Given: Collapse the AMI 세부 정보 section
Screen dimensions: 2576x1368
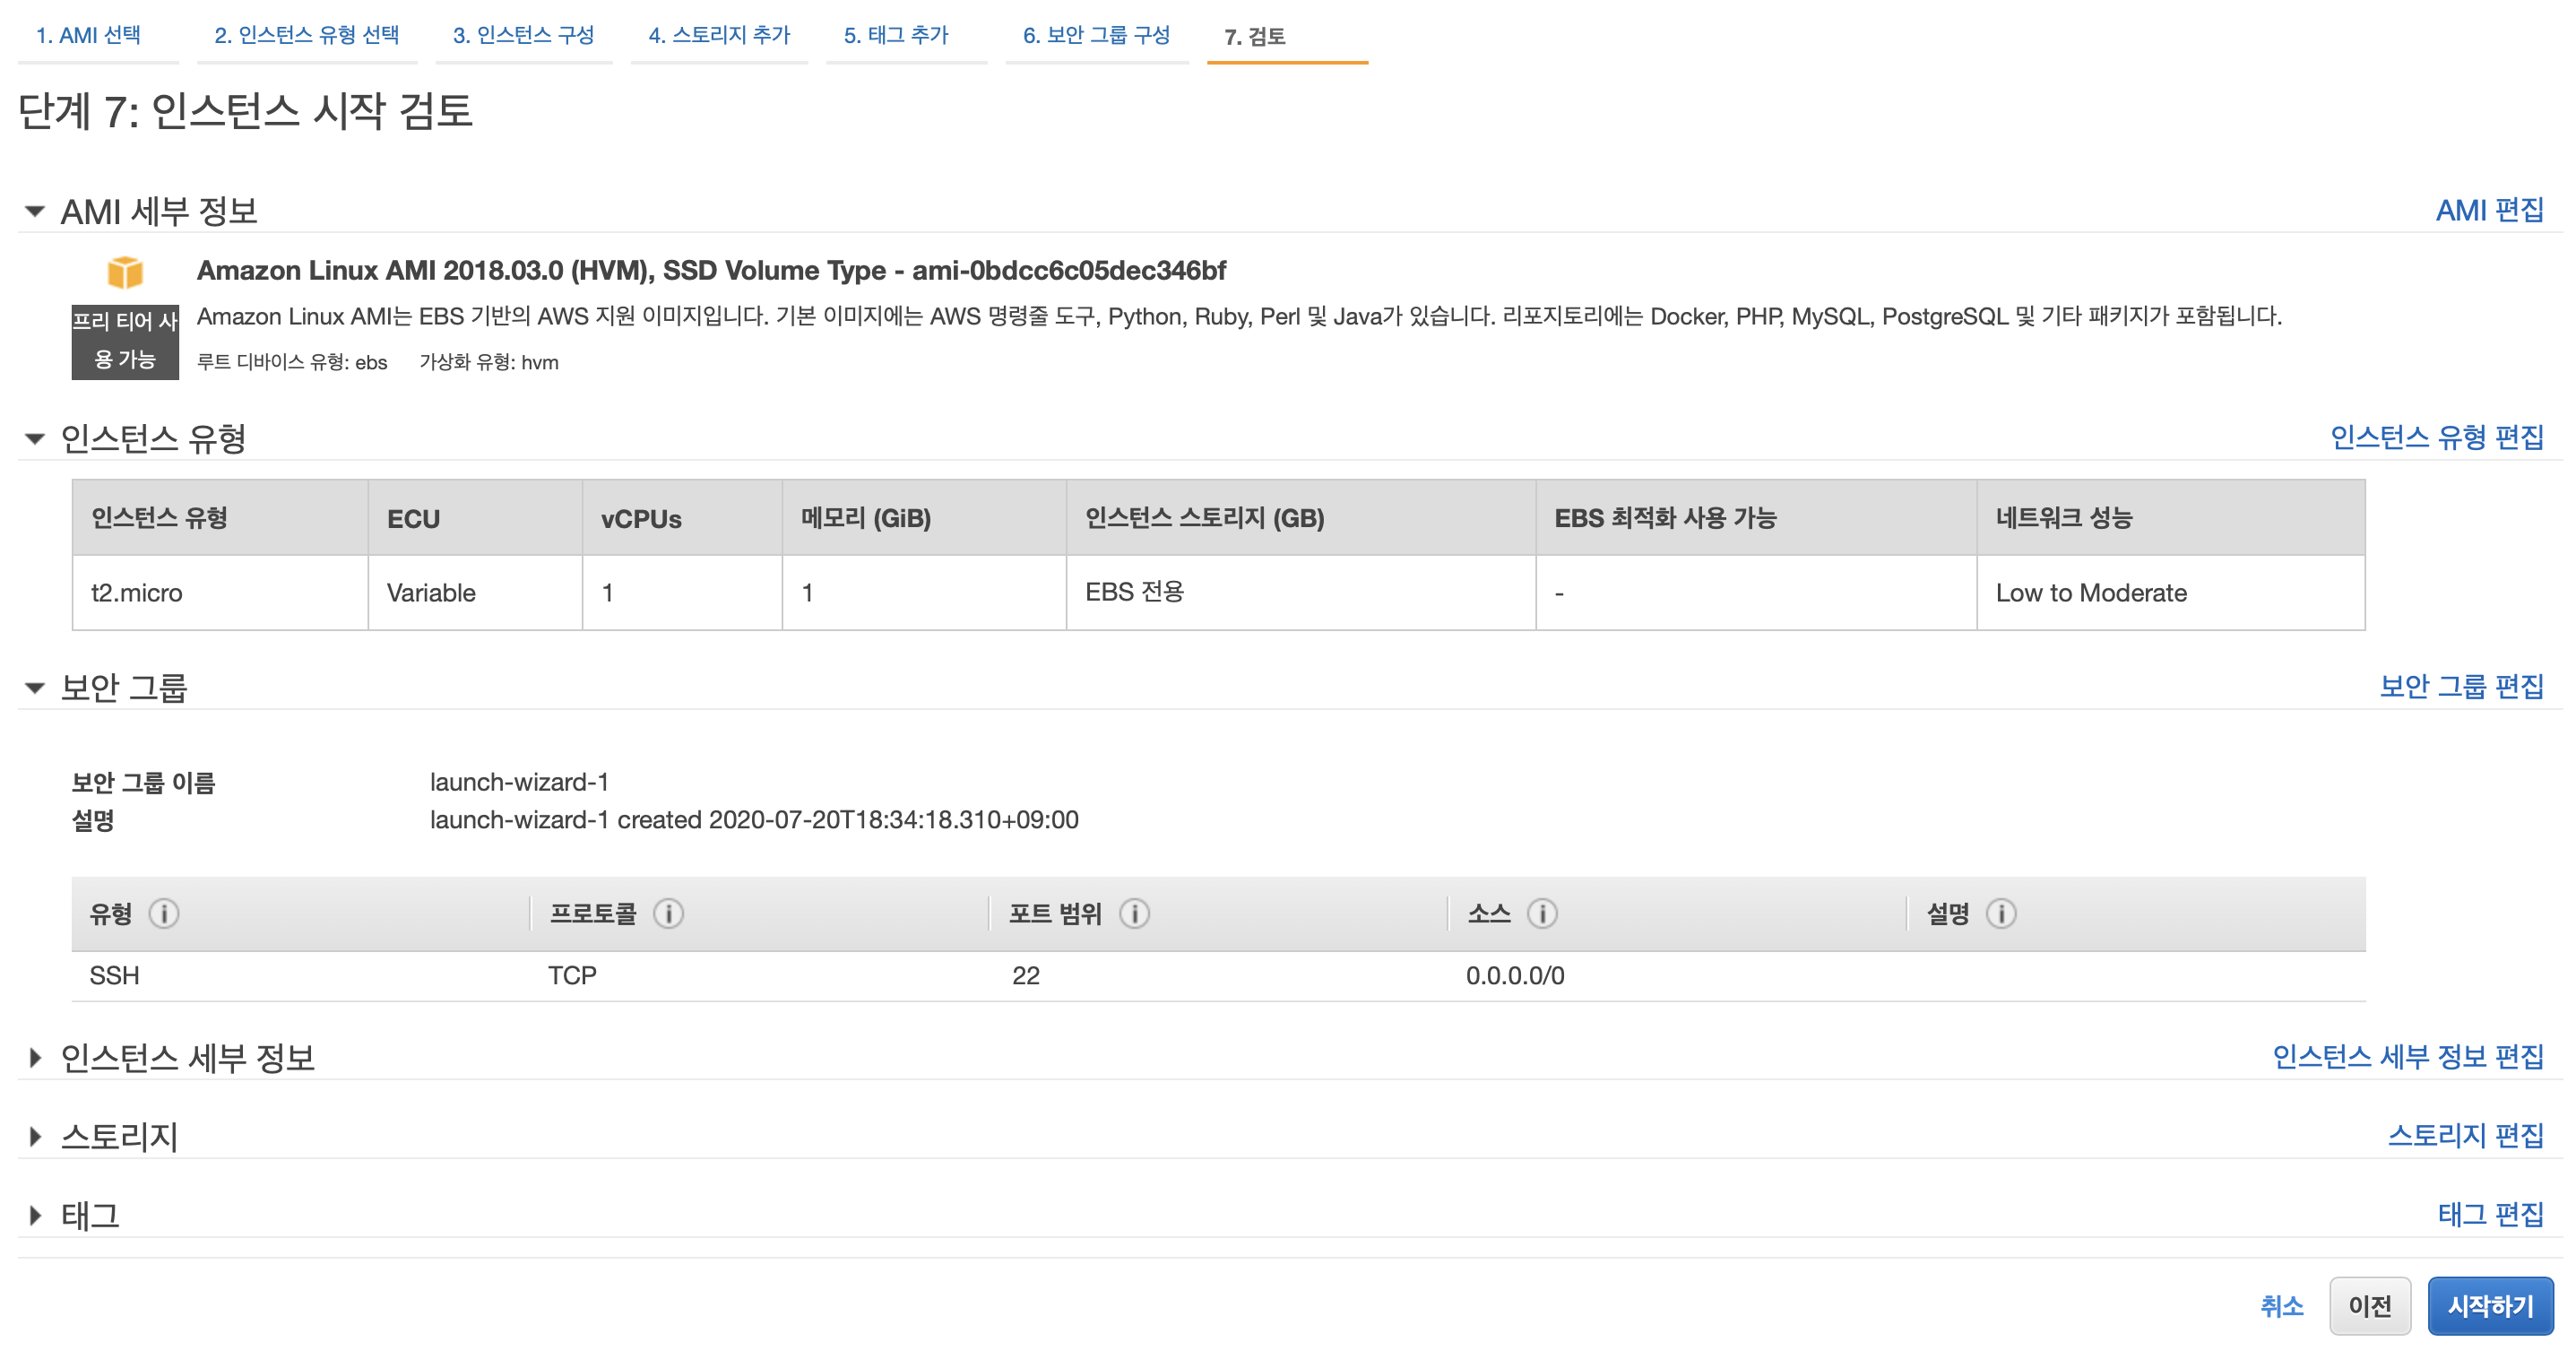Looking at the screenshot, I should coord(35,211).
